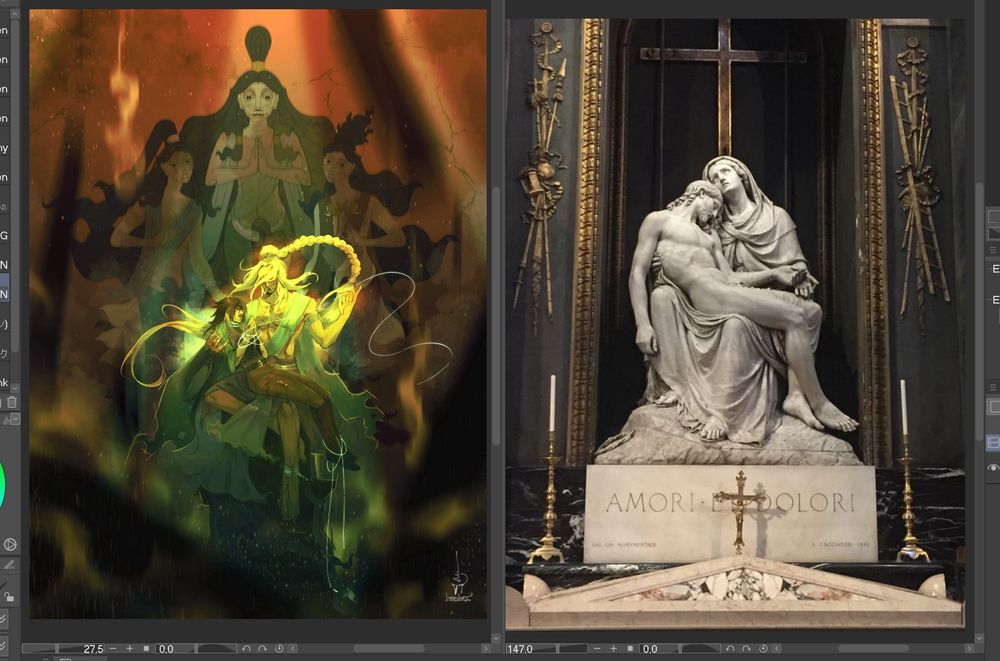The image size is (1000, 661).
Task: Zoom in the right reference canvas
Action: point(613,648)
